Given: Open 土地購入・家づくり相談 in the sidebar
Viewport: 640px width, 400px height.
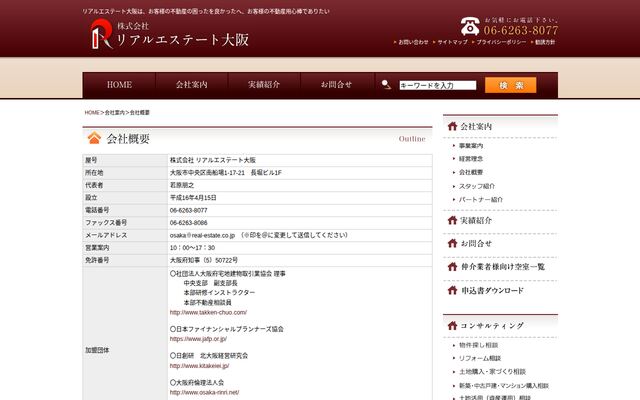Looking at the screenshot, I should [x=492, y=372].
